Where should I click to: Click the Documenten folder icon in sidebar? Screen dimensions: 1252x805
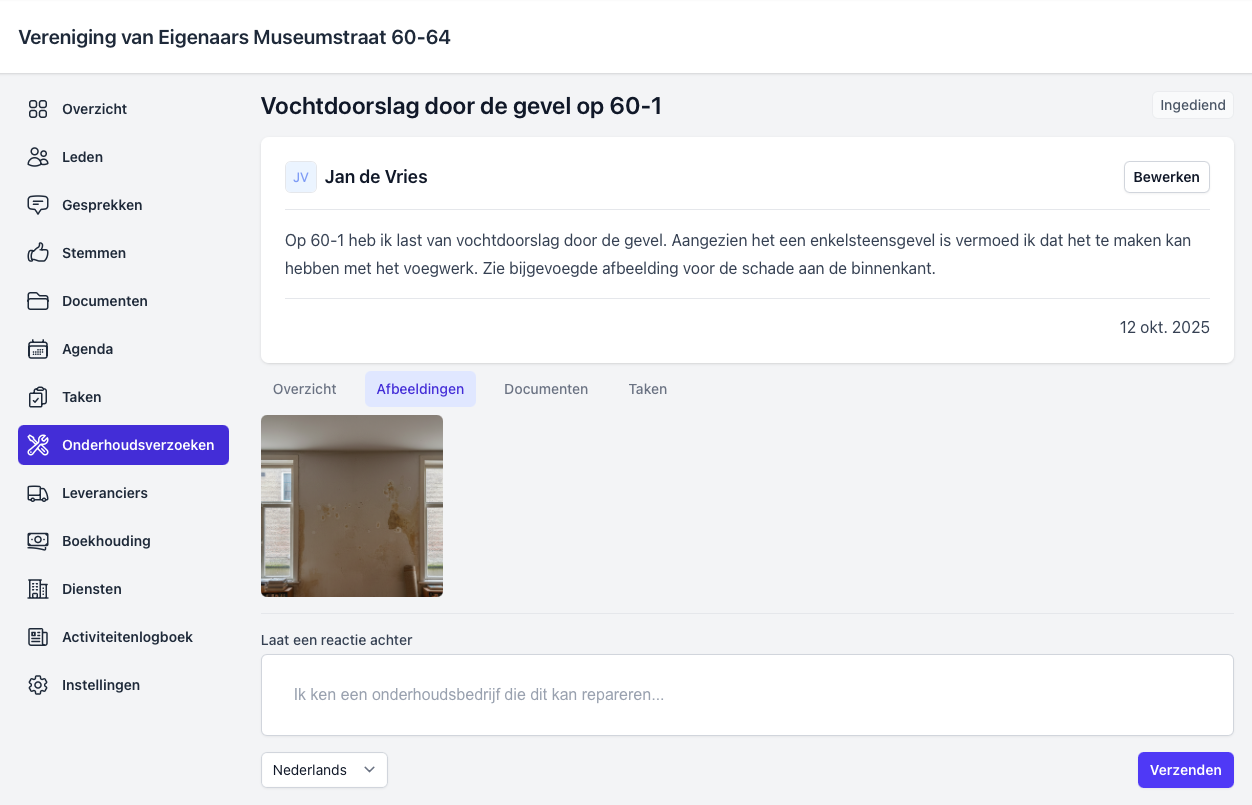(x=38, y=301)
